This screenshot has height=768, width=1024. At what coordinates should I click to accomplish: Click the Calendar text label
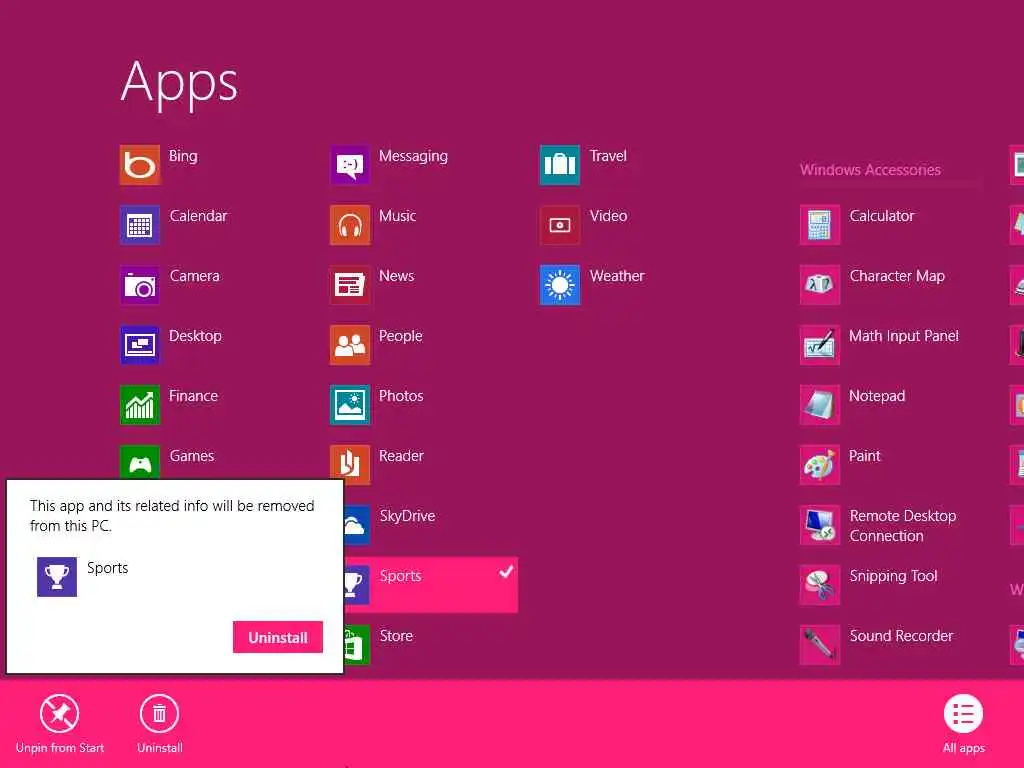tap(198, 216)
